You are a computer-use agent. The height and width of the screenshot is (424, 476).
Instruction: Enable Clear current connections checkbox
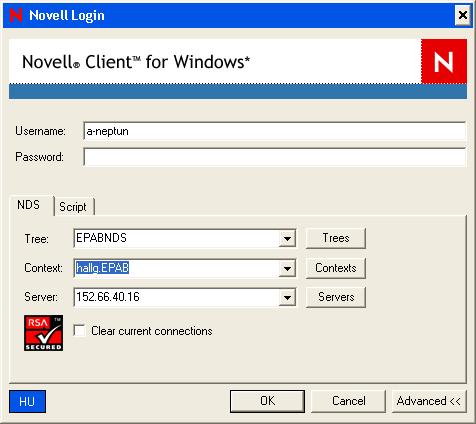(79, 331)
